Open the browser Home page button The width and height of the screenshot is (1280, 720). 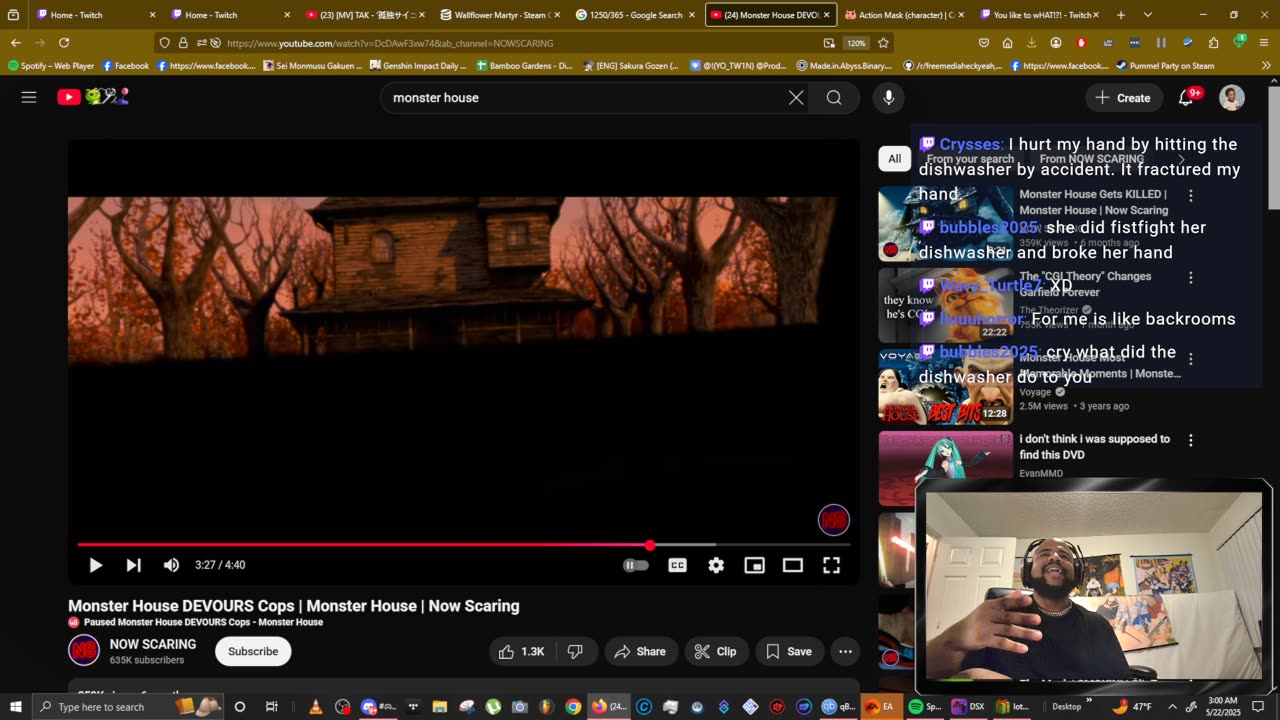tap(1007, 43)
